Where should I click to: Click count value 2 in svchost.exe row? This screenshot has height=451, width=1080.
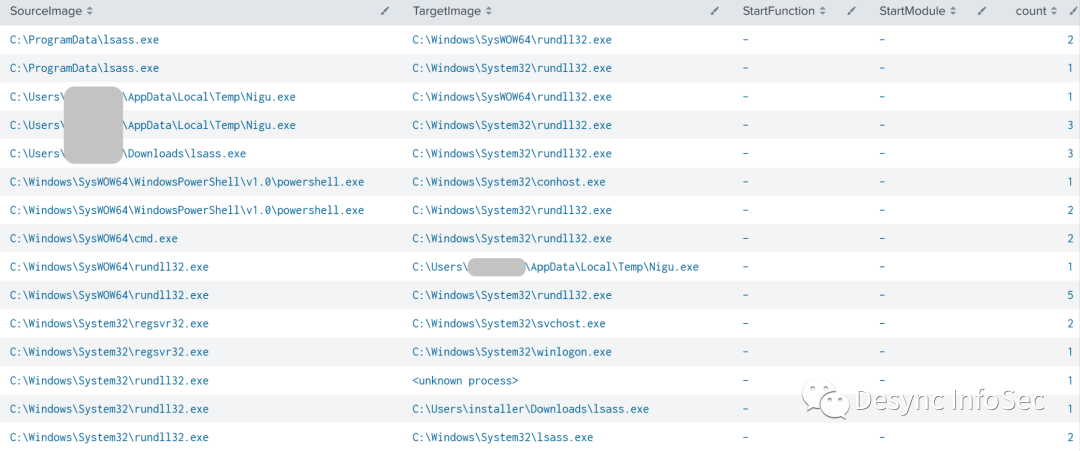(x=1070, y=324)
